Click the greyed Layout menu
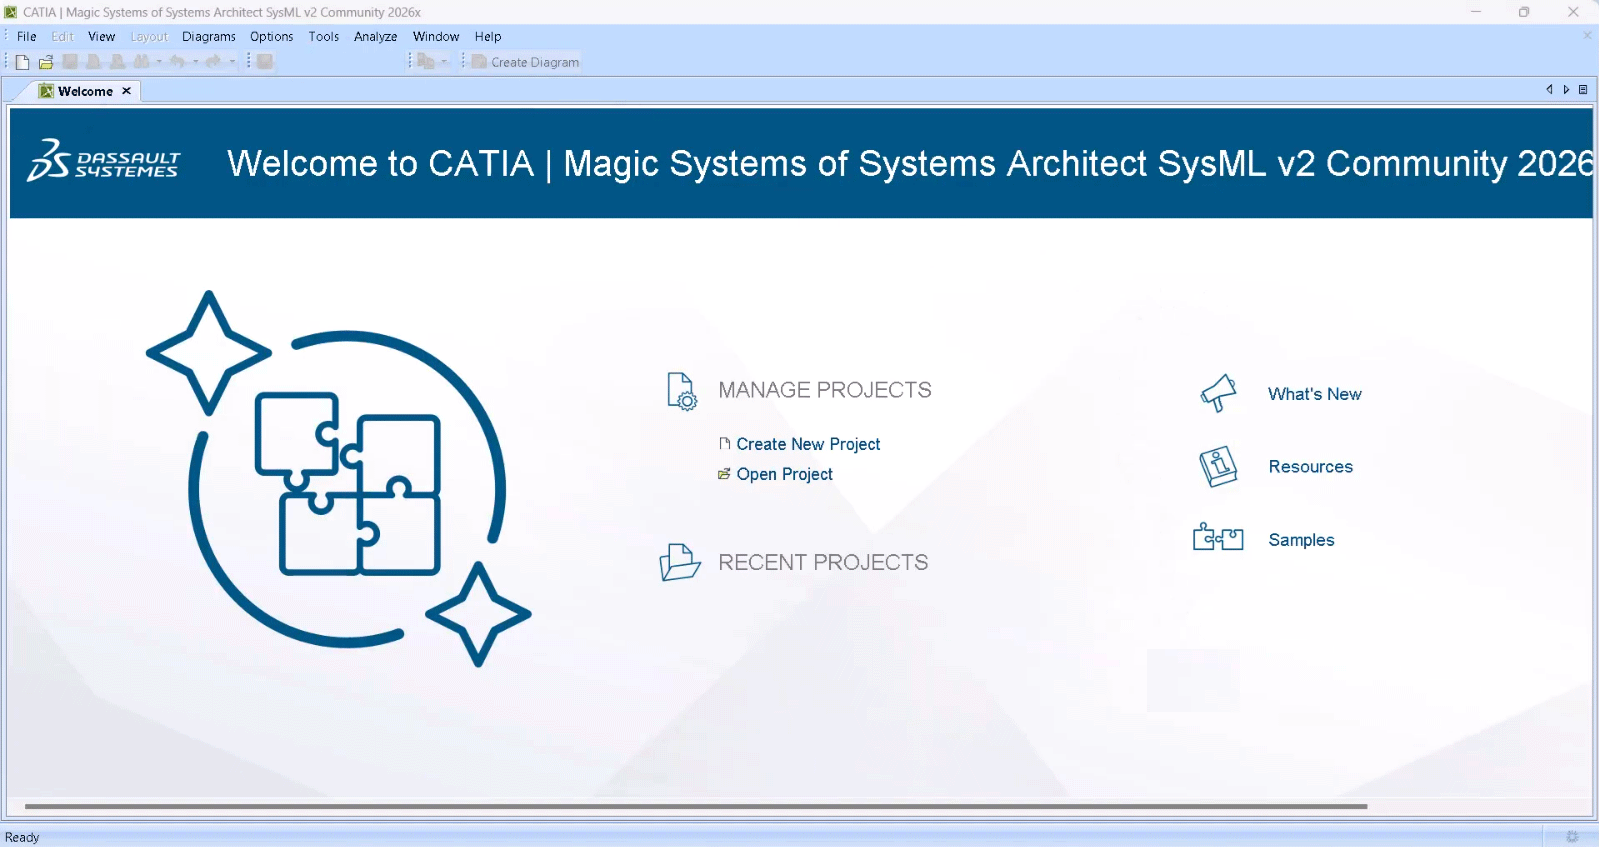This screenshot has height=847, width=1599. click(149, 37)
